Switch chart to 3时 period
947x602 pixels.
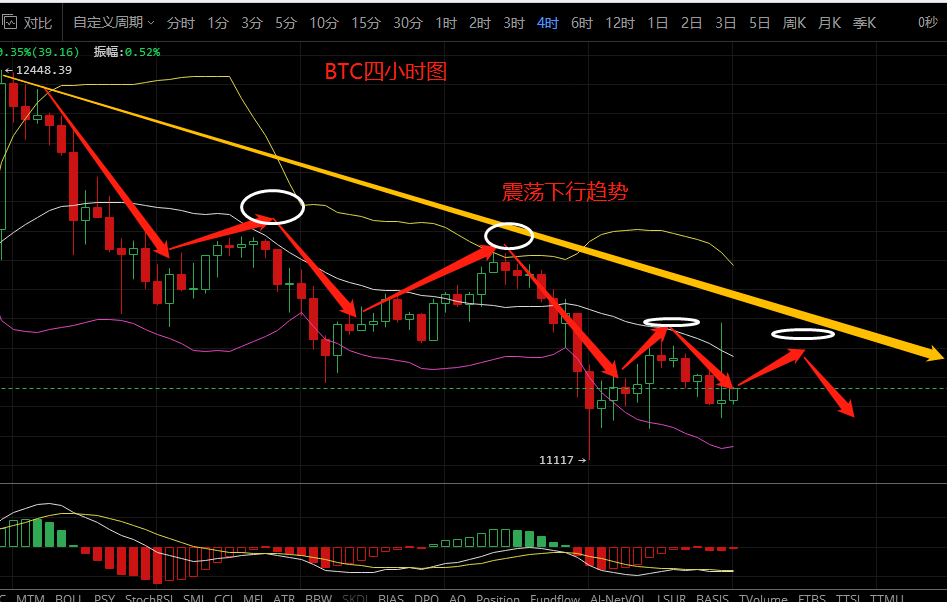(x=513, y=23)
